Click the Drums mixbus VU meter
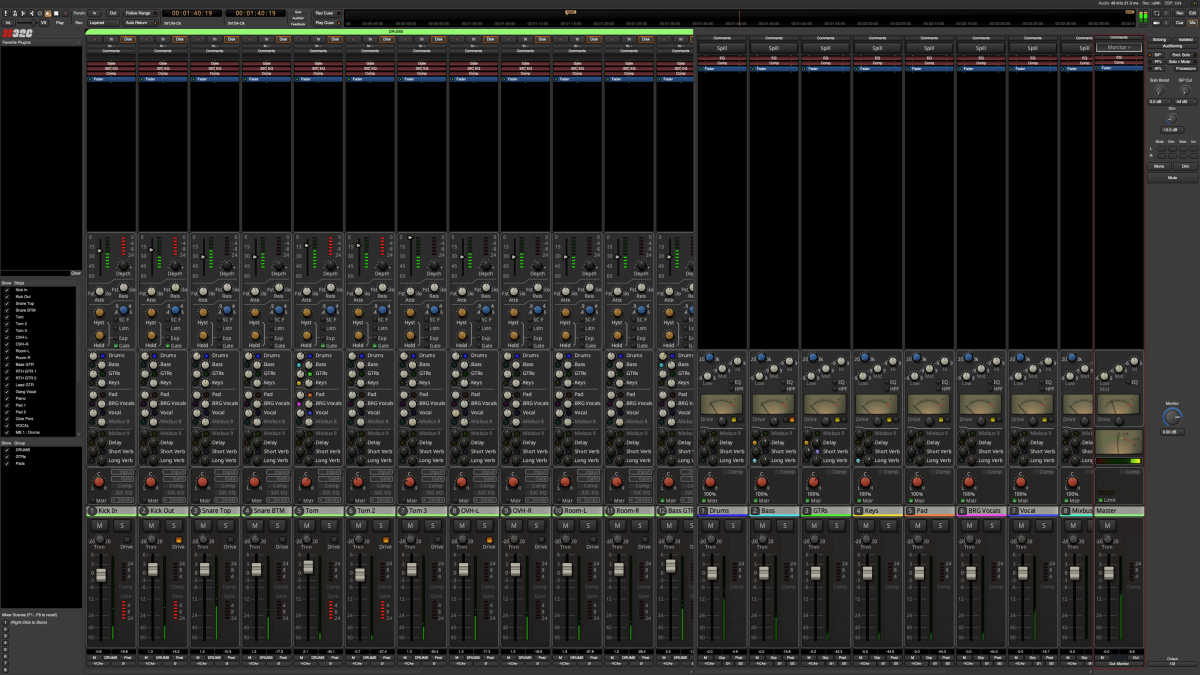Screen dimensions: 1200x675 click(721, 404)
